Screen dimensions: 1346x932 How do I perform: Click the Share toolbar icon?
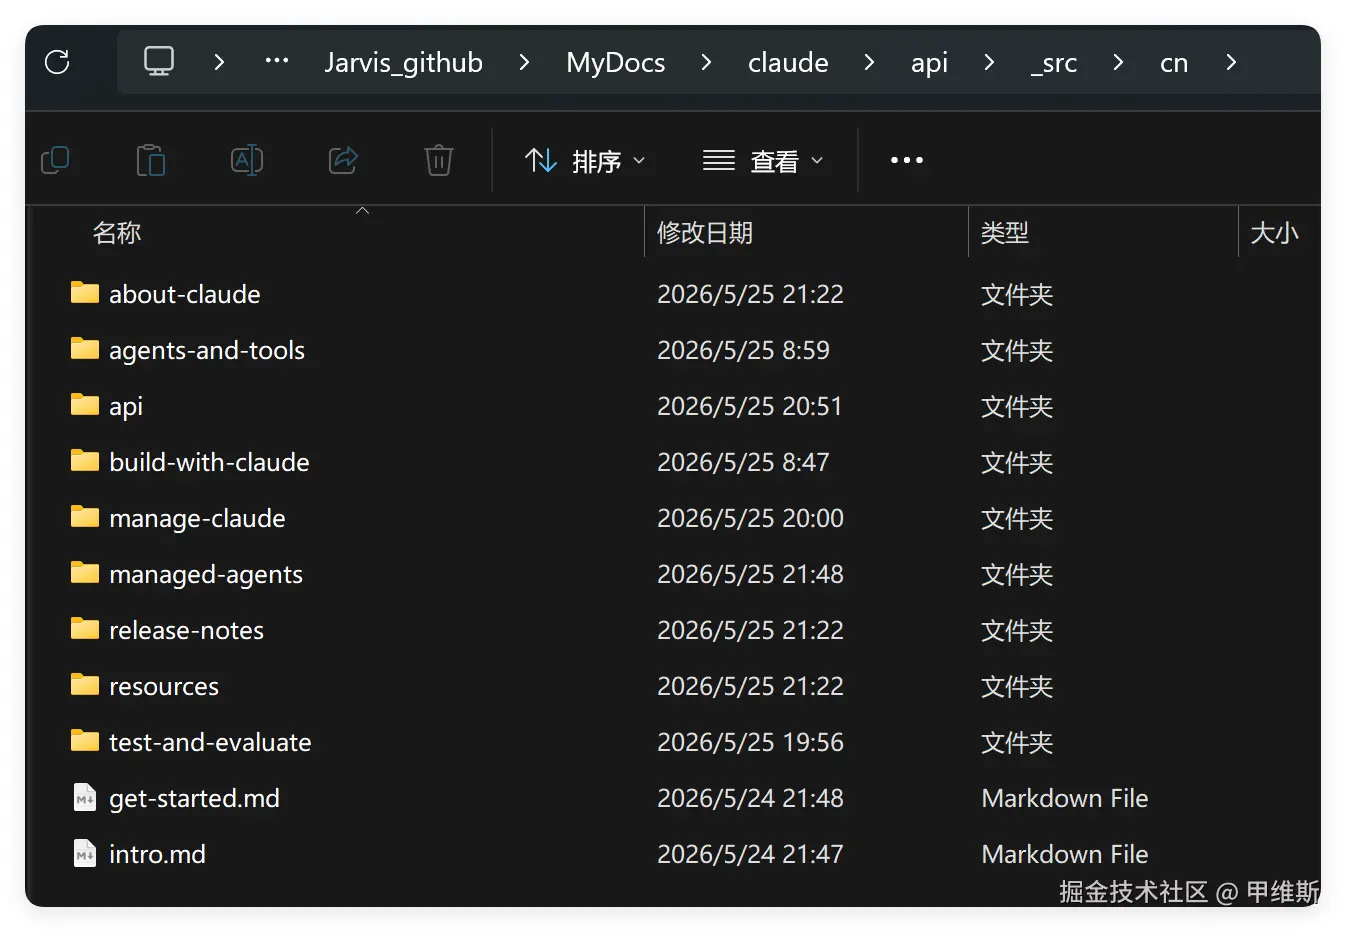(343, 160)
